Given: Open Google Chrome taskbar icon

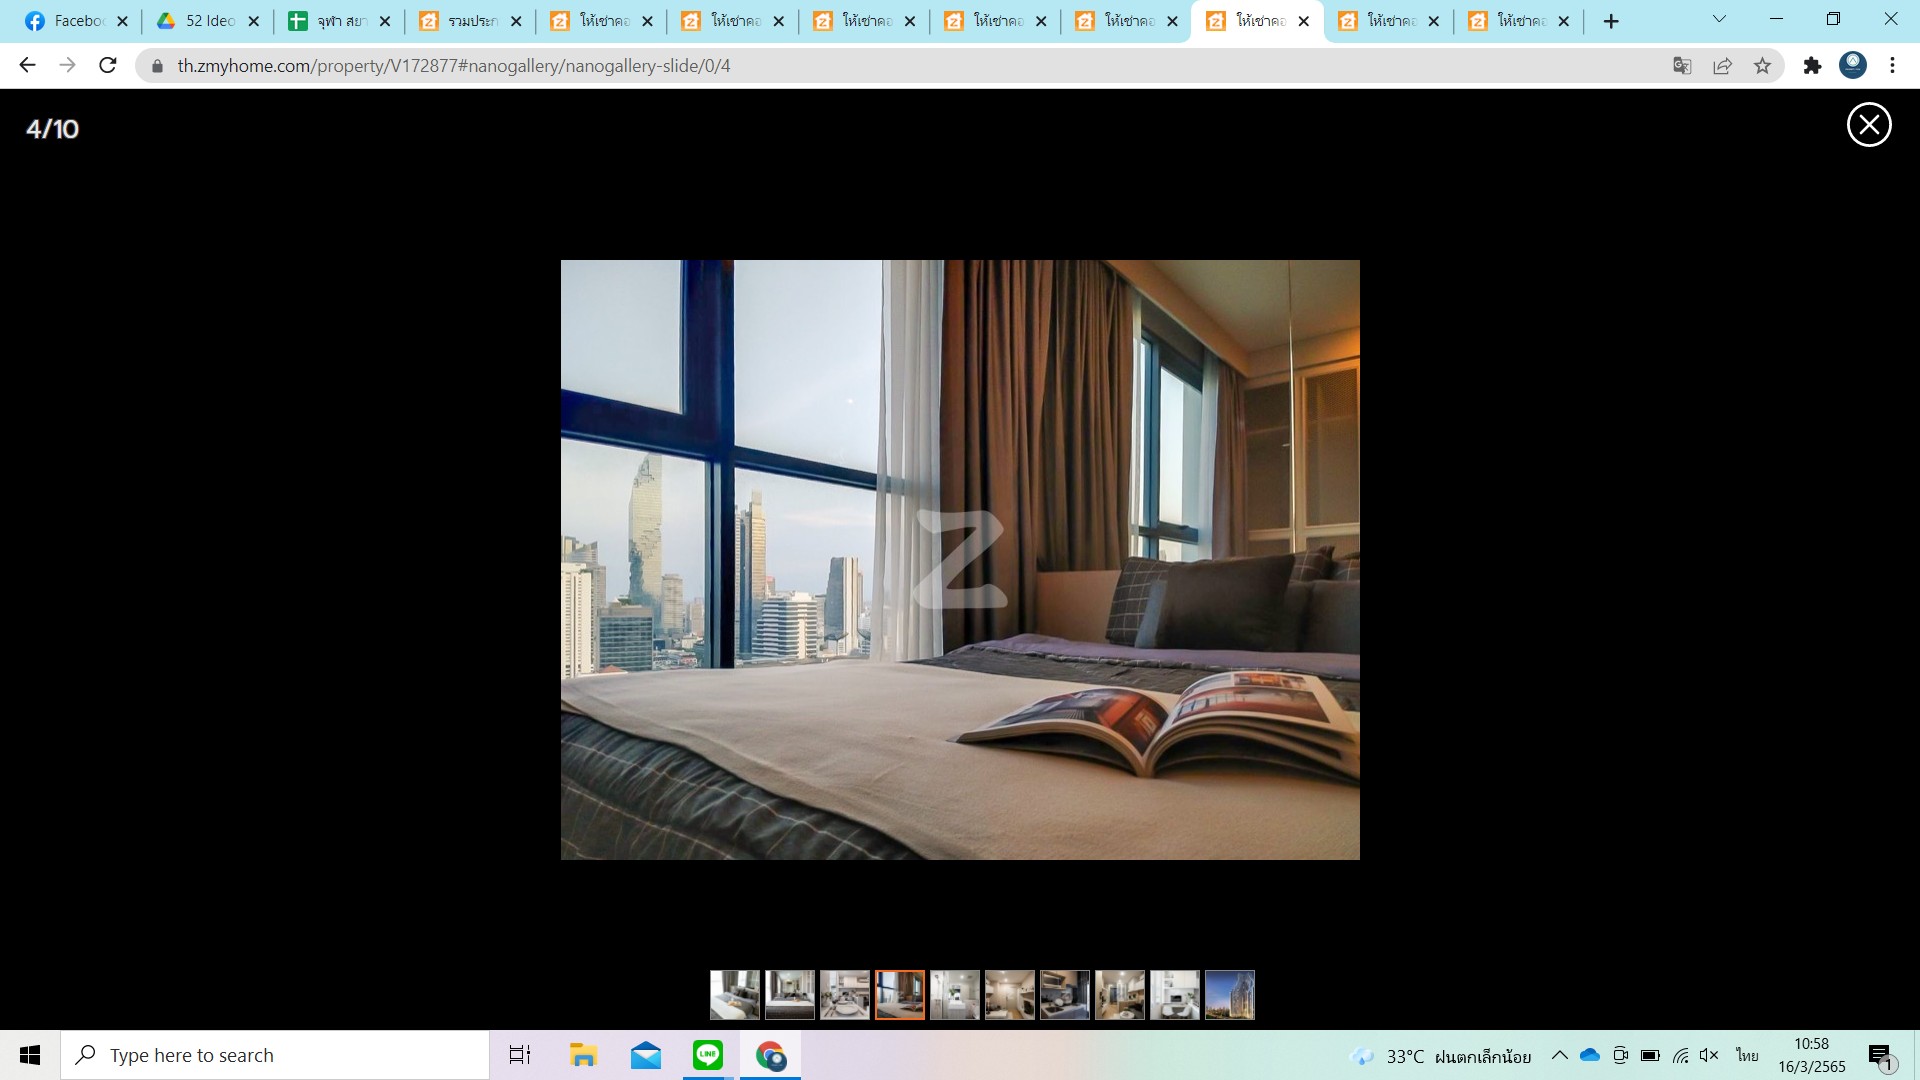Looking at the screenshot, I should coord(771,1055).
